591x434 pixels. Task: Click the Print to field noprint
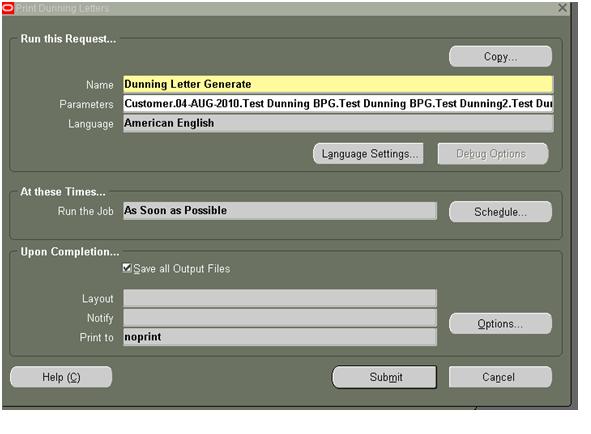pyautogui.click(x=280, y=337)
